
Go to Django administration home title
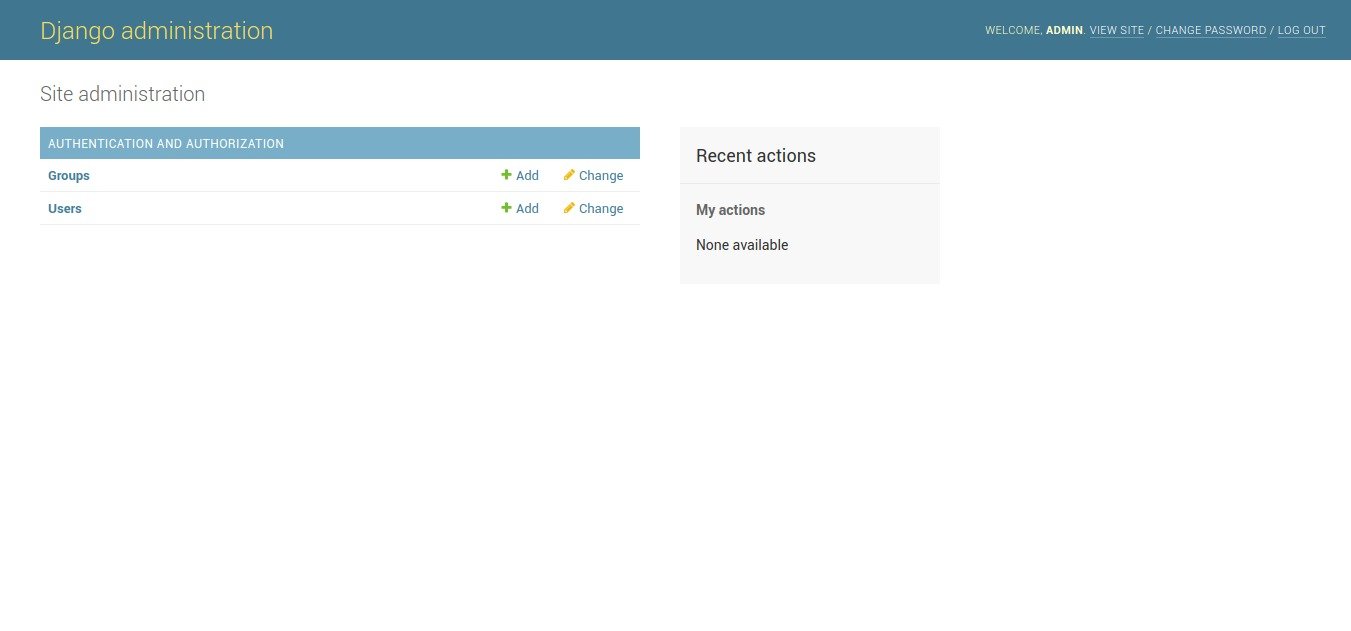point(157,31)
